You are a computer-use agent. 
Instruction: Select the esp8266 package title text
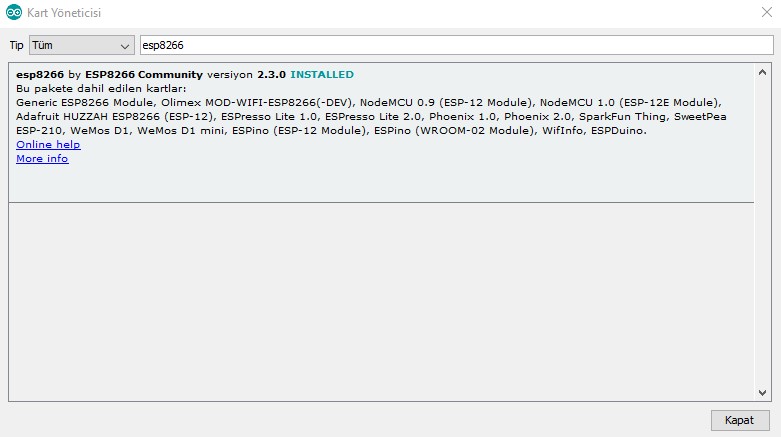[x=40, y=75]
